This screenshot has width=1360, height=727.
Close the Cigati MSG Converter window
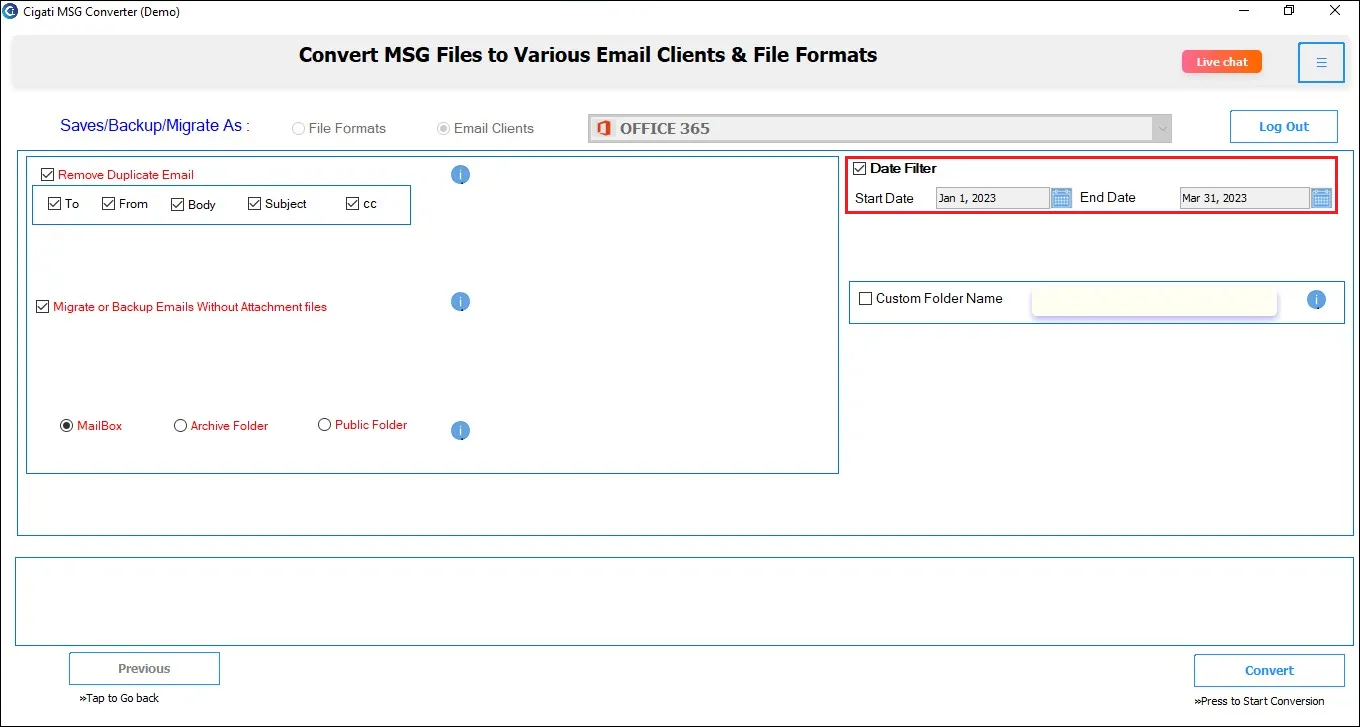click(1336, 11)
